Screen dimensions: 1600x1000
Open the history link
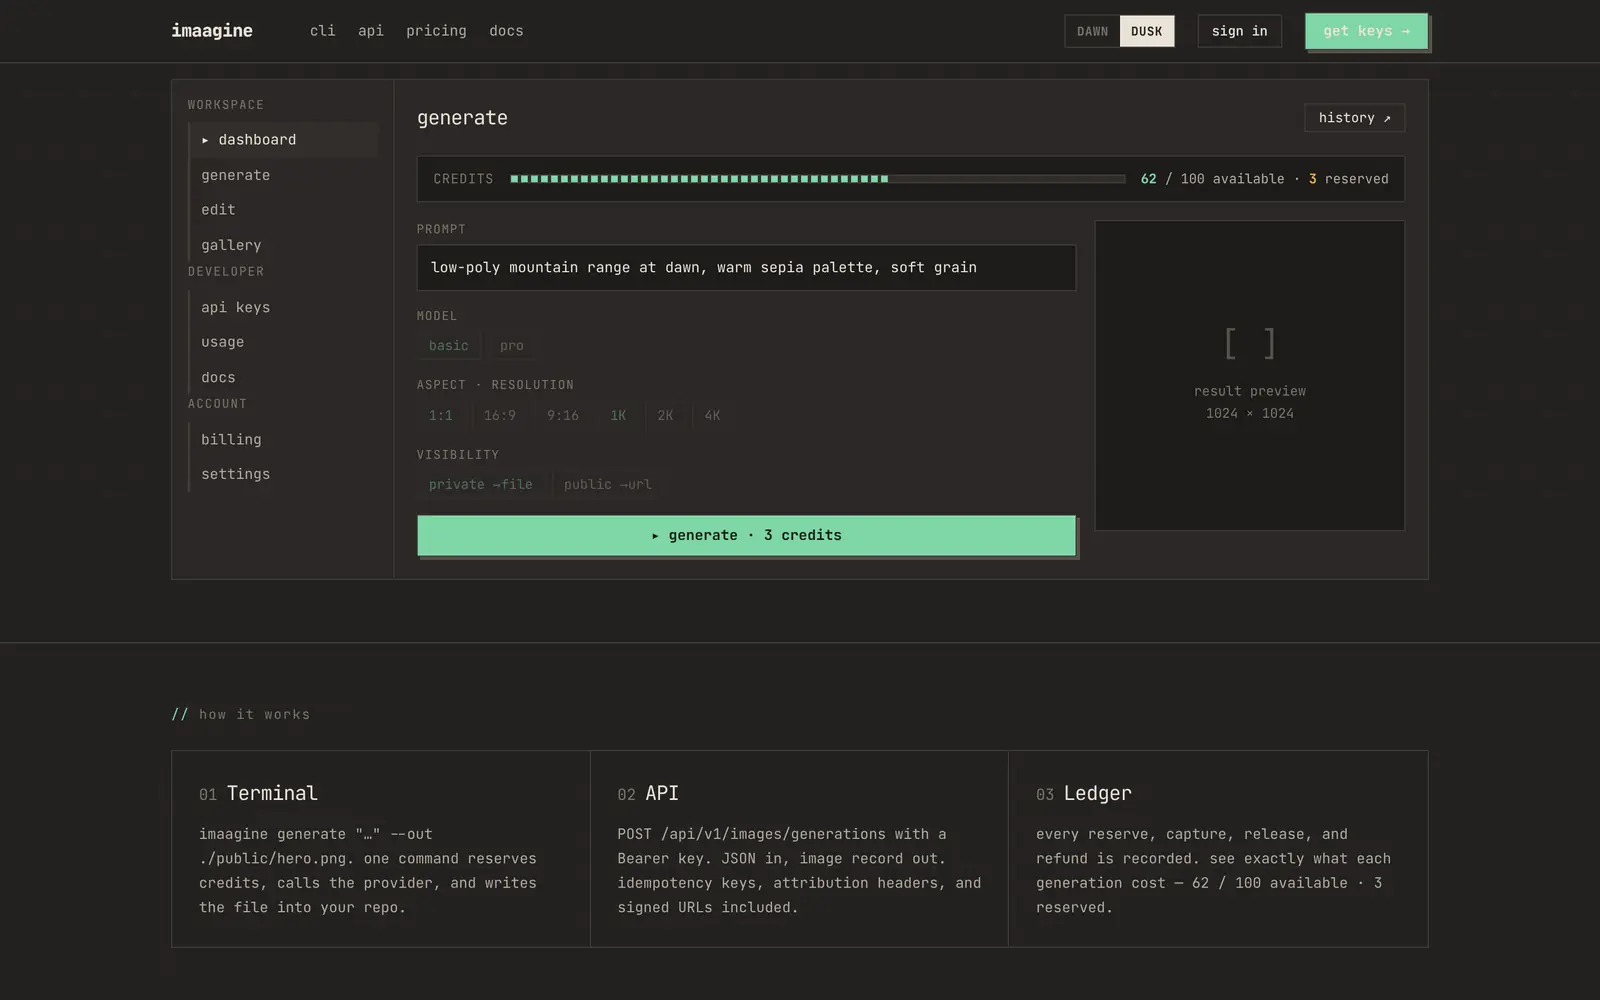1354,118
